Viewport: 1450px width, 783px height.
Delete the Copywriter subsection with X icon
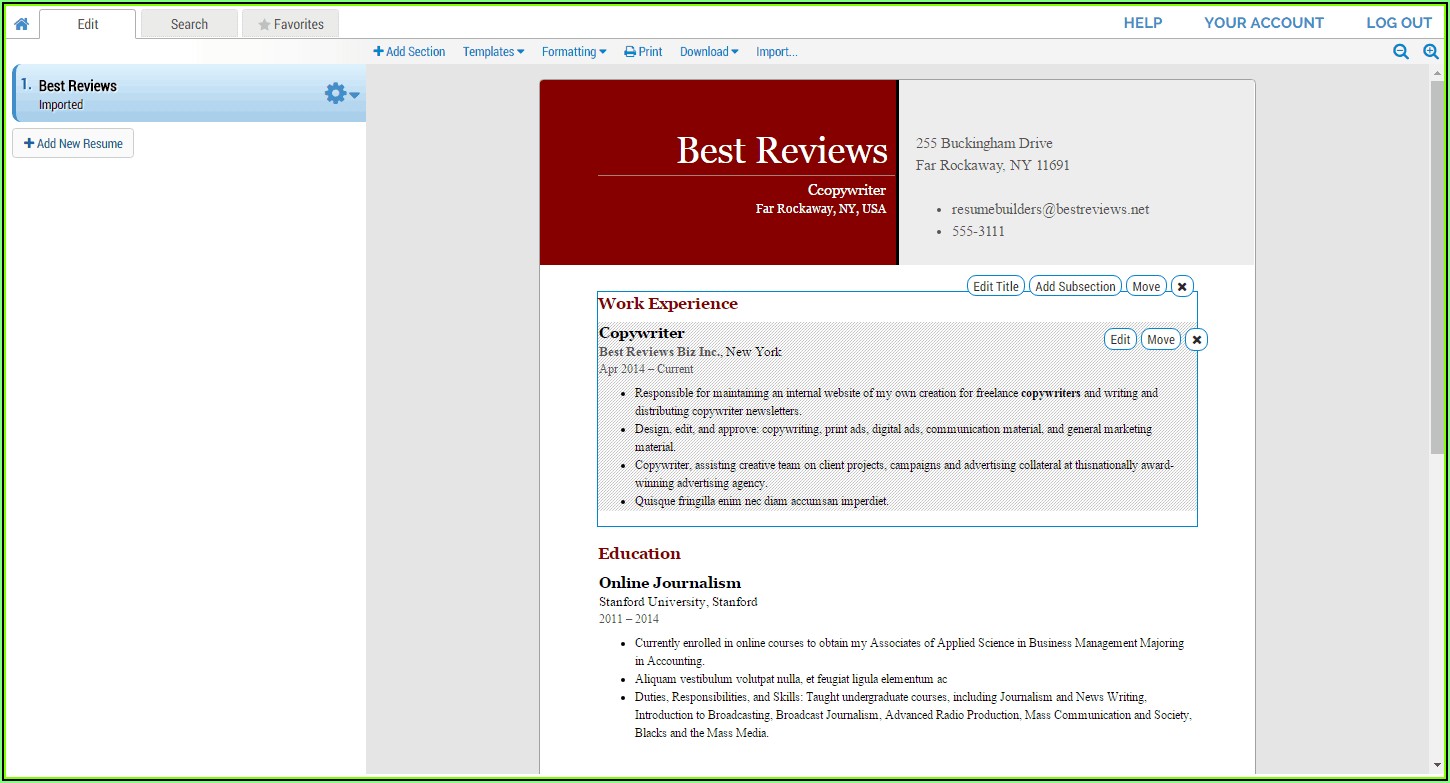point(1196,340)
